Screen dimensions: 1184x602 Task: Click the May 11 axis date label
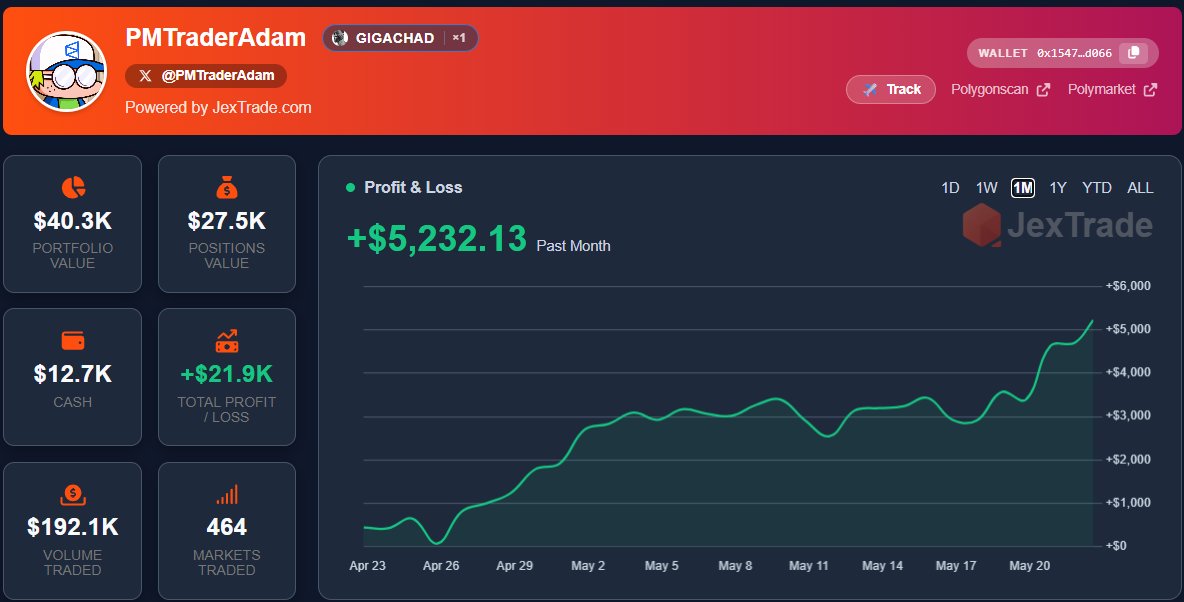pyautogui.click(x=809, y=566)
